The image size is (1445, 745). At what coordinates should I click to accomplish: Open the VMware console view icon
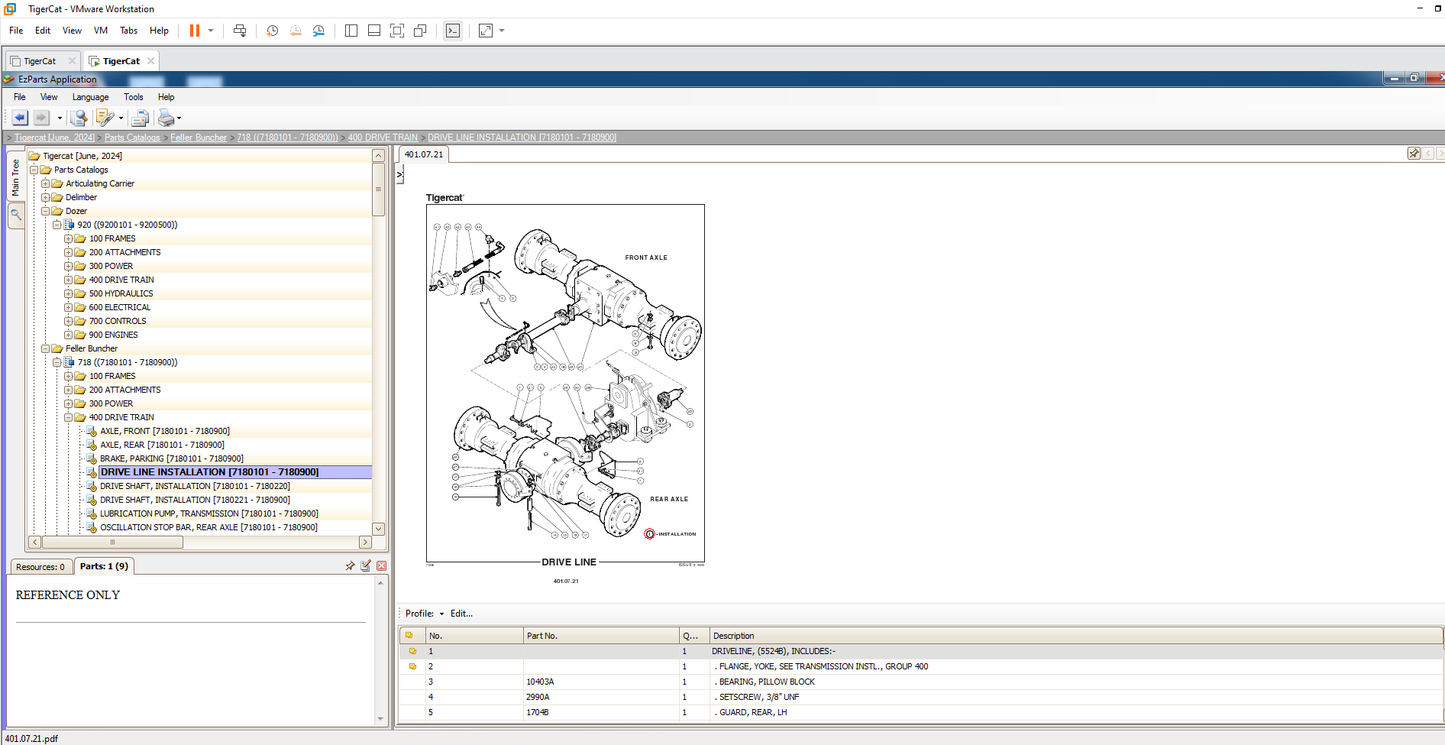(x=453, y=31)
